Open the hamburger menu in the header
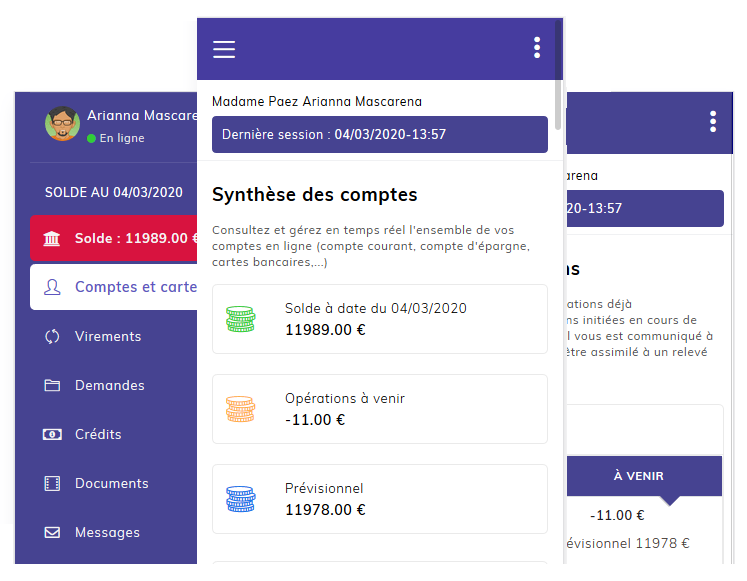 [x=224, y=49]
